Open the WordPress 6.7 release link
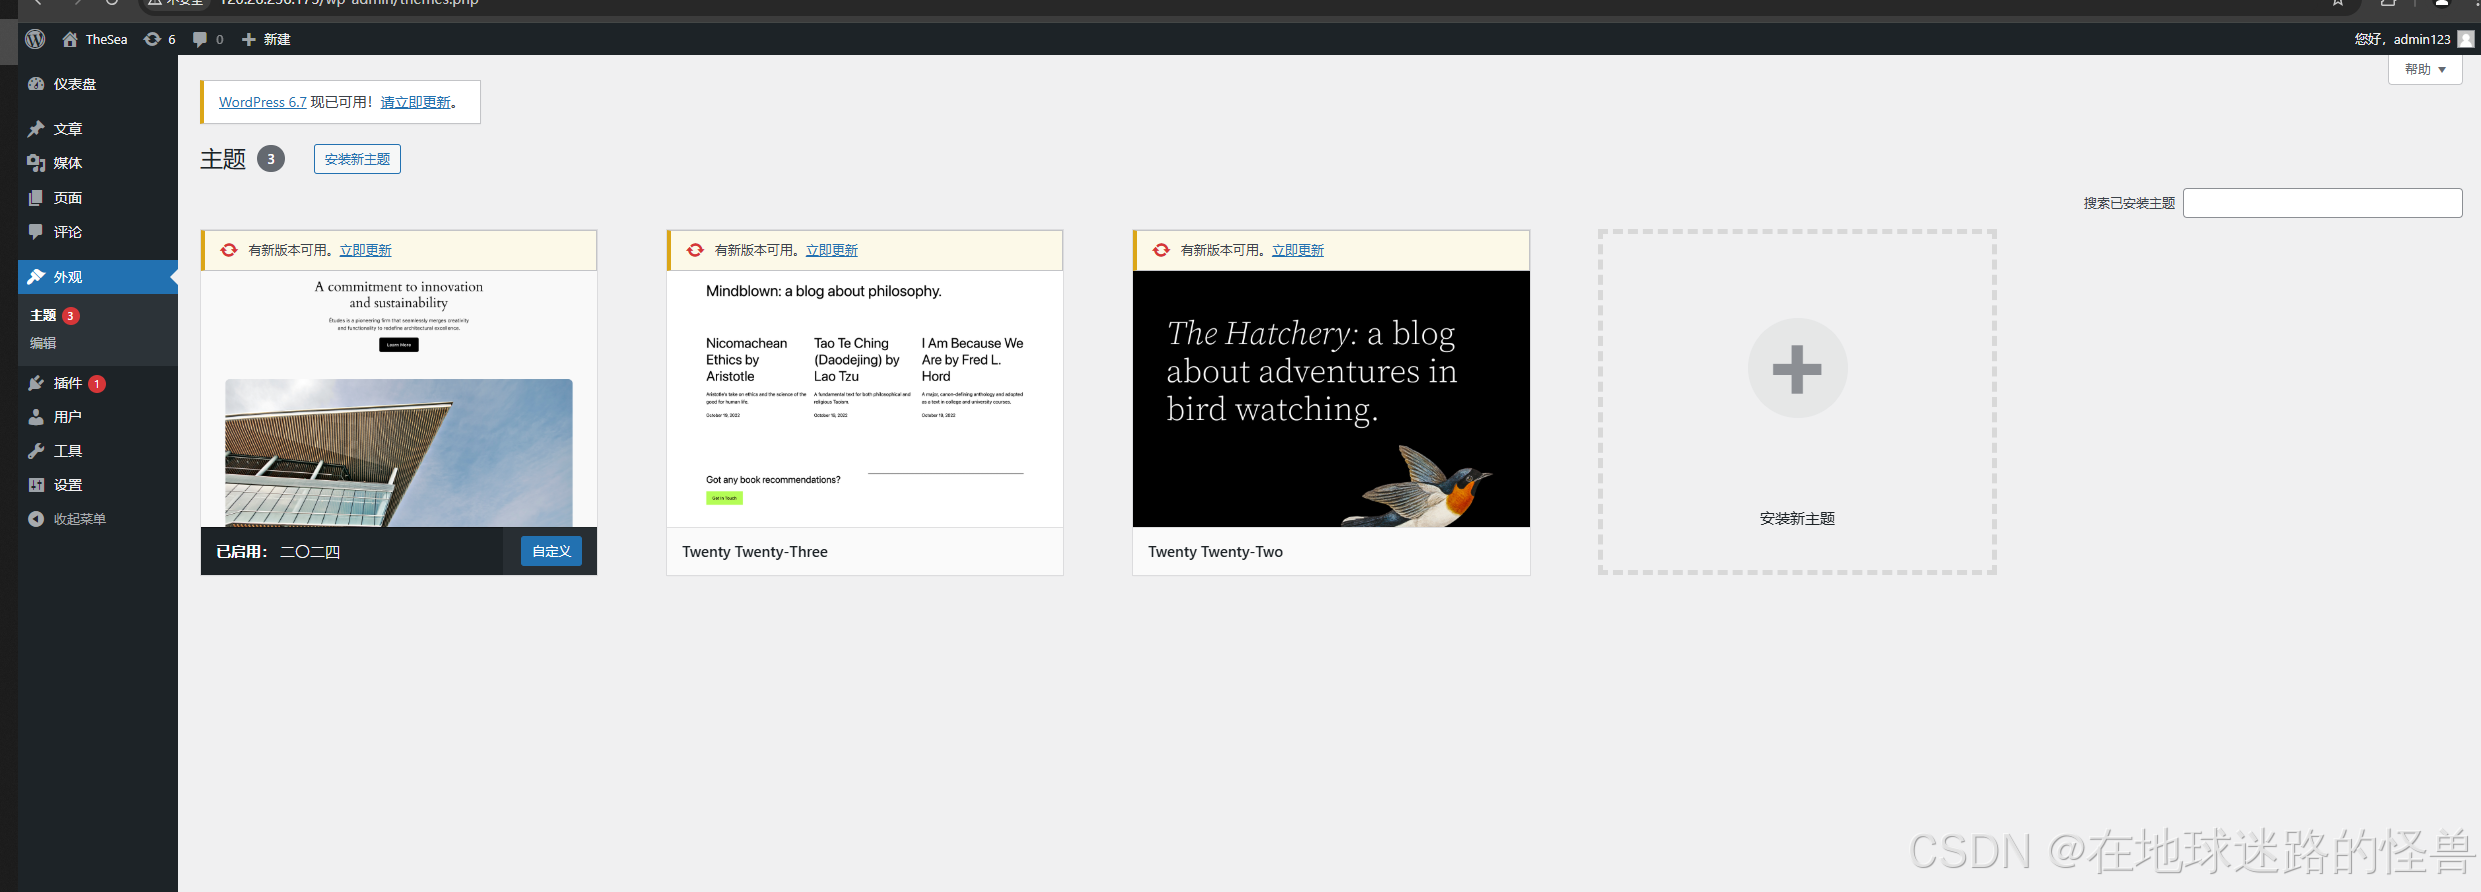2481x892 pixels. click(x=263, y=102)
